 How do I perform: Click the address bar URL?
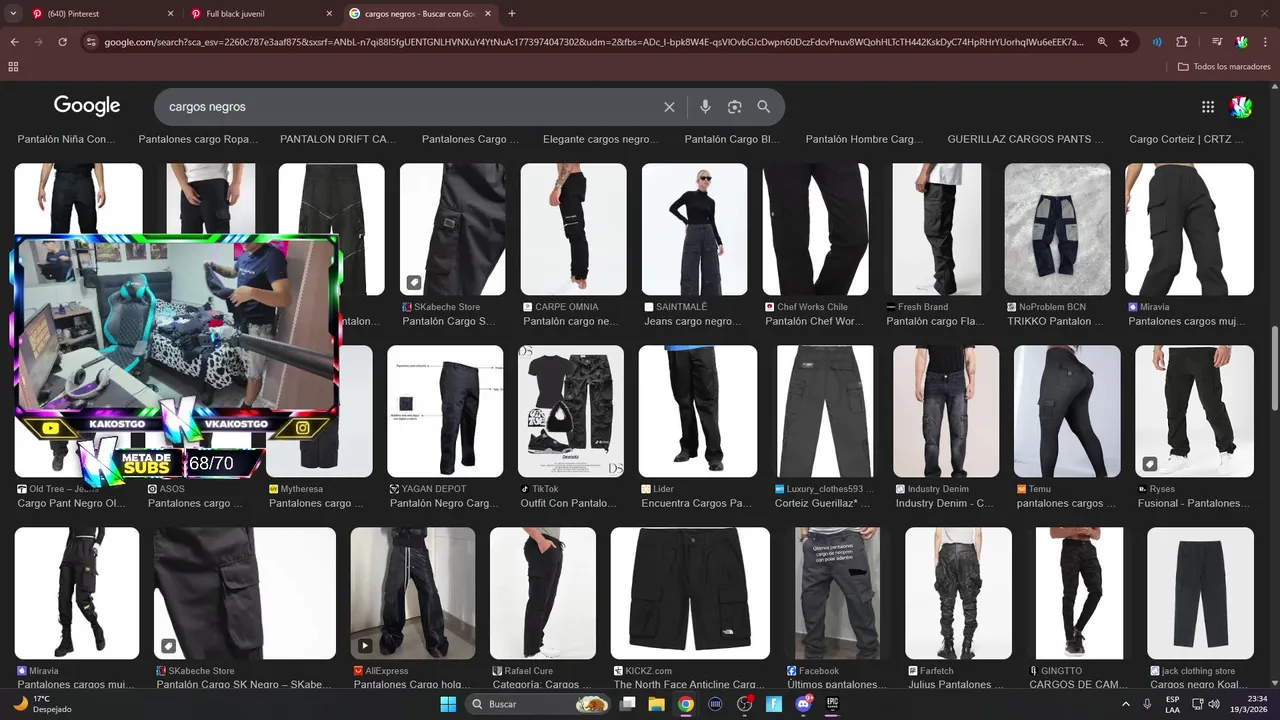(x=594, y=42)
